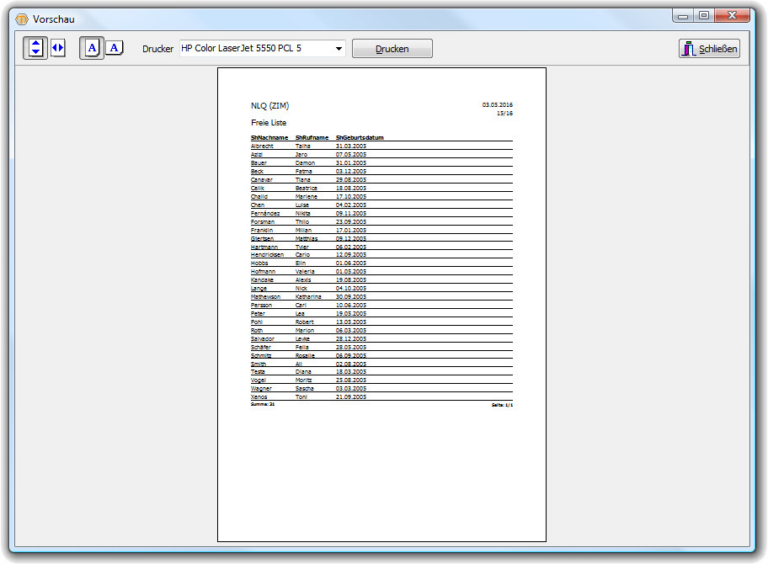Click the Schließen button

coord(709,48)
